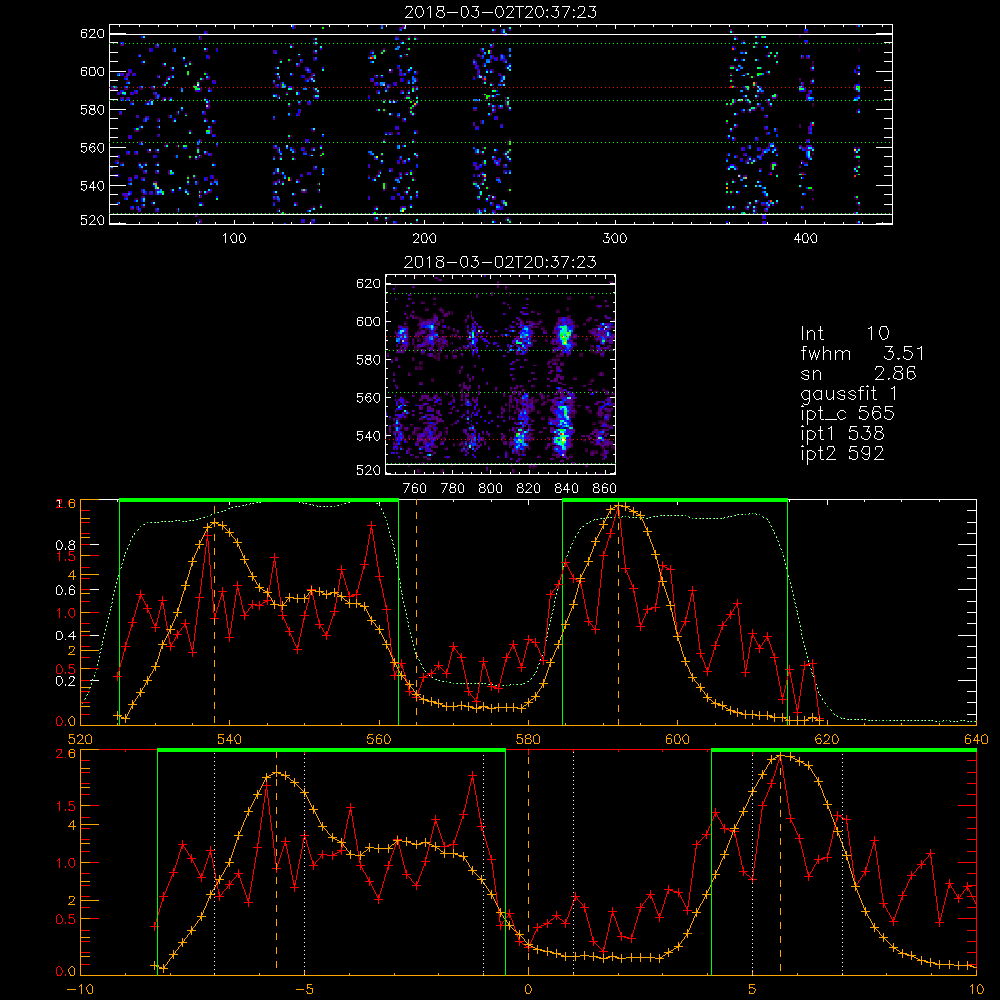Click the Int 10 parameter text
Screen dimensions: 1000x1000
844,334
